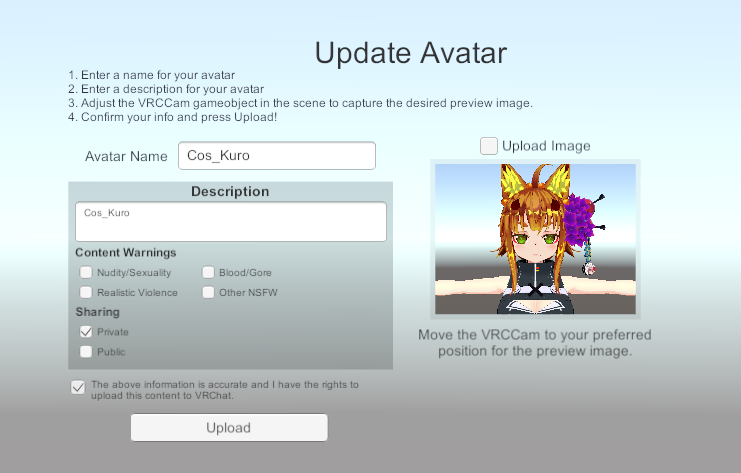Click the Content Warnings section label
Image resolution: width=741 pixels, height=473 pixels.
pos(126,252)
